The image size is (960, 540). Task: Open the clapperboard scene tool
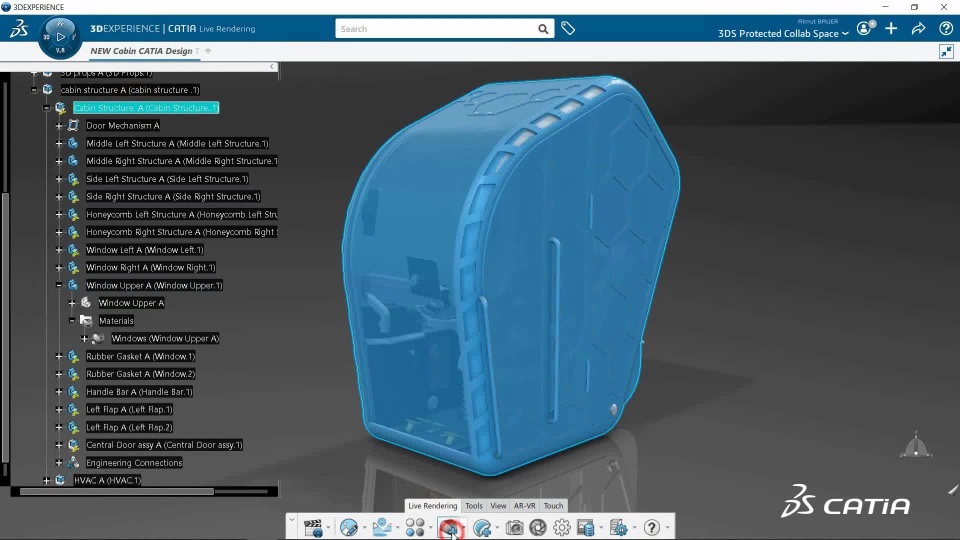(x=313, y=527)
